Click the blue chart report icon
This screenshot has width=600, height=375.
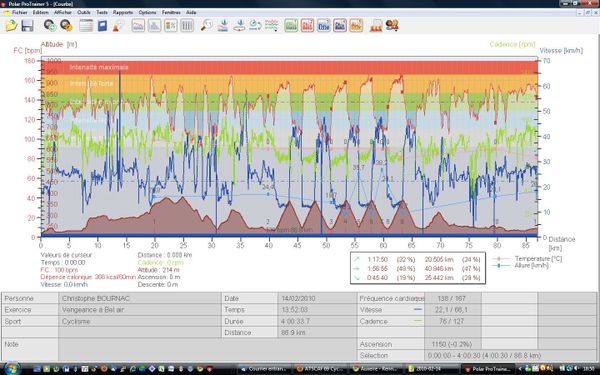[x=324, y=26]
